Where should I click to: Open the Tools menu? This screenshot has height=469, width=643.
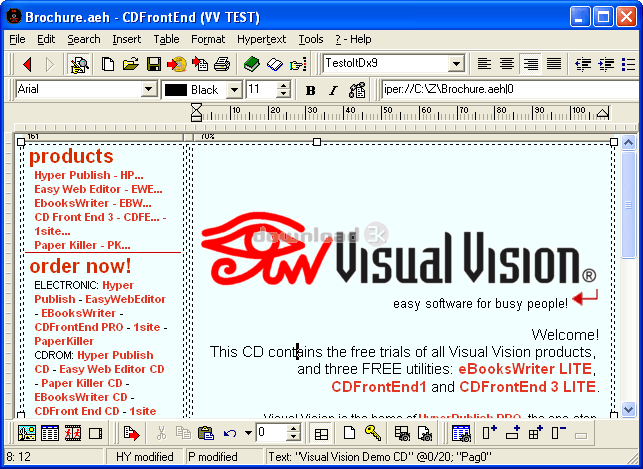click(311, 39)
